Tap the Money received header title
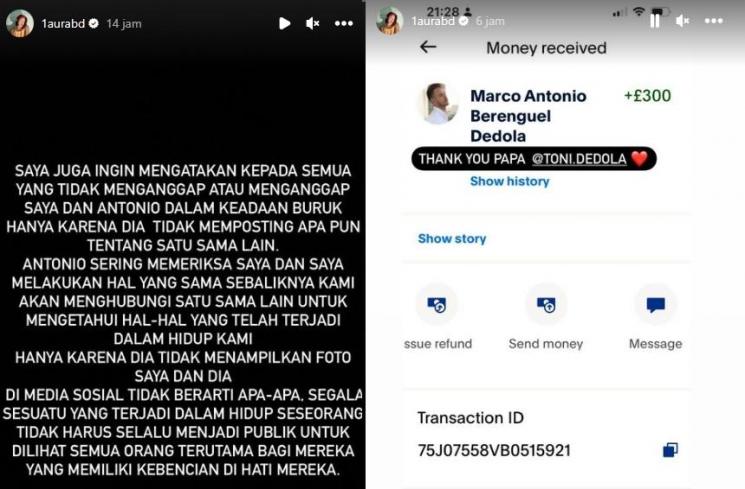This screenshot has height=489, width=745. tap(546, 48)
